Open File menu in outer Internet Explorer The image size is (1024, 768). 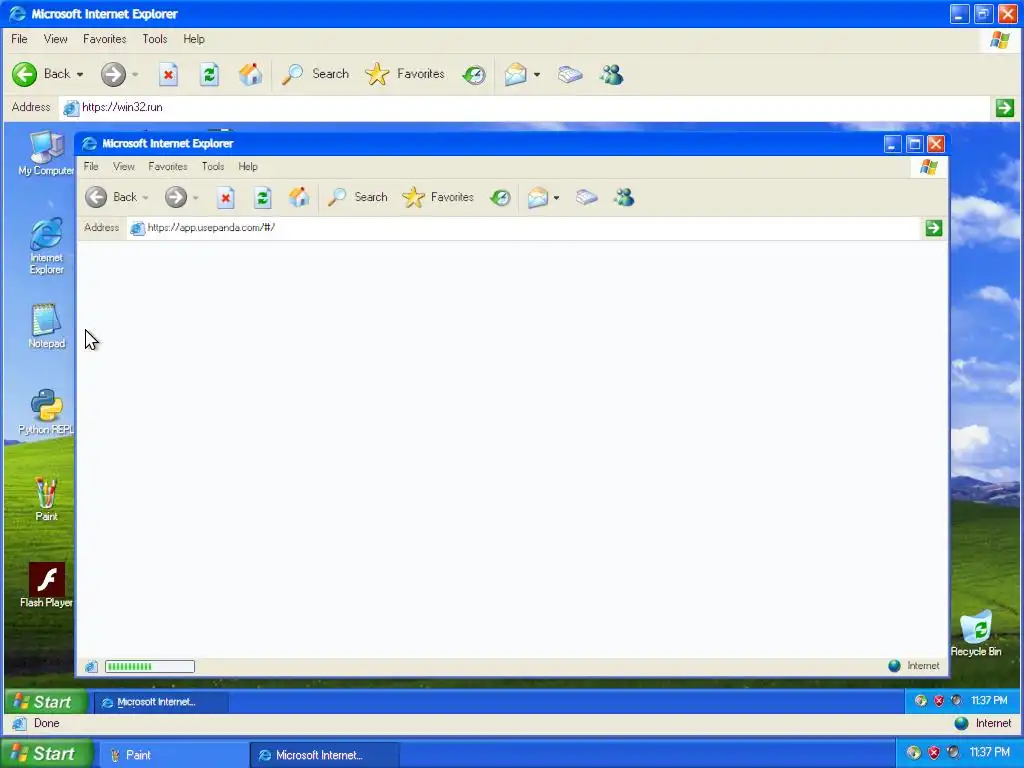tap(19, 39)
